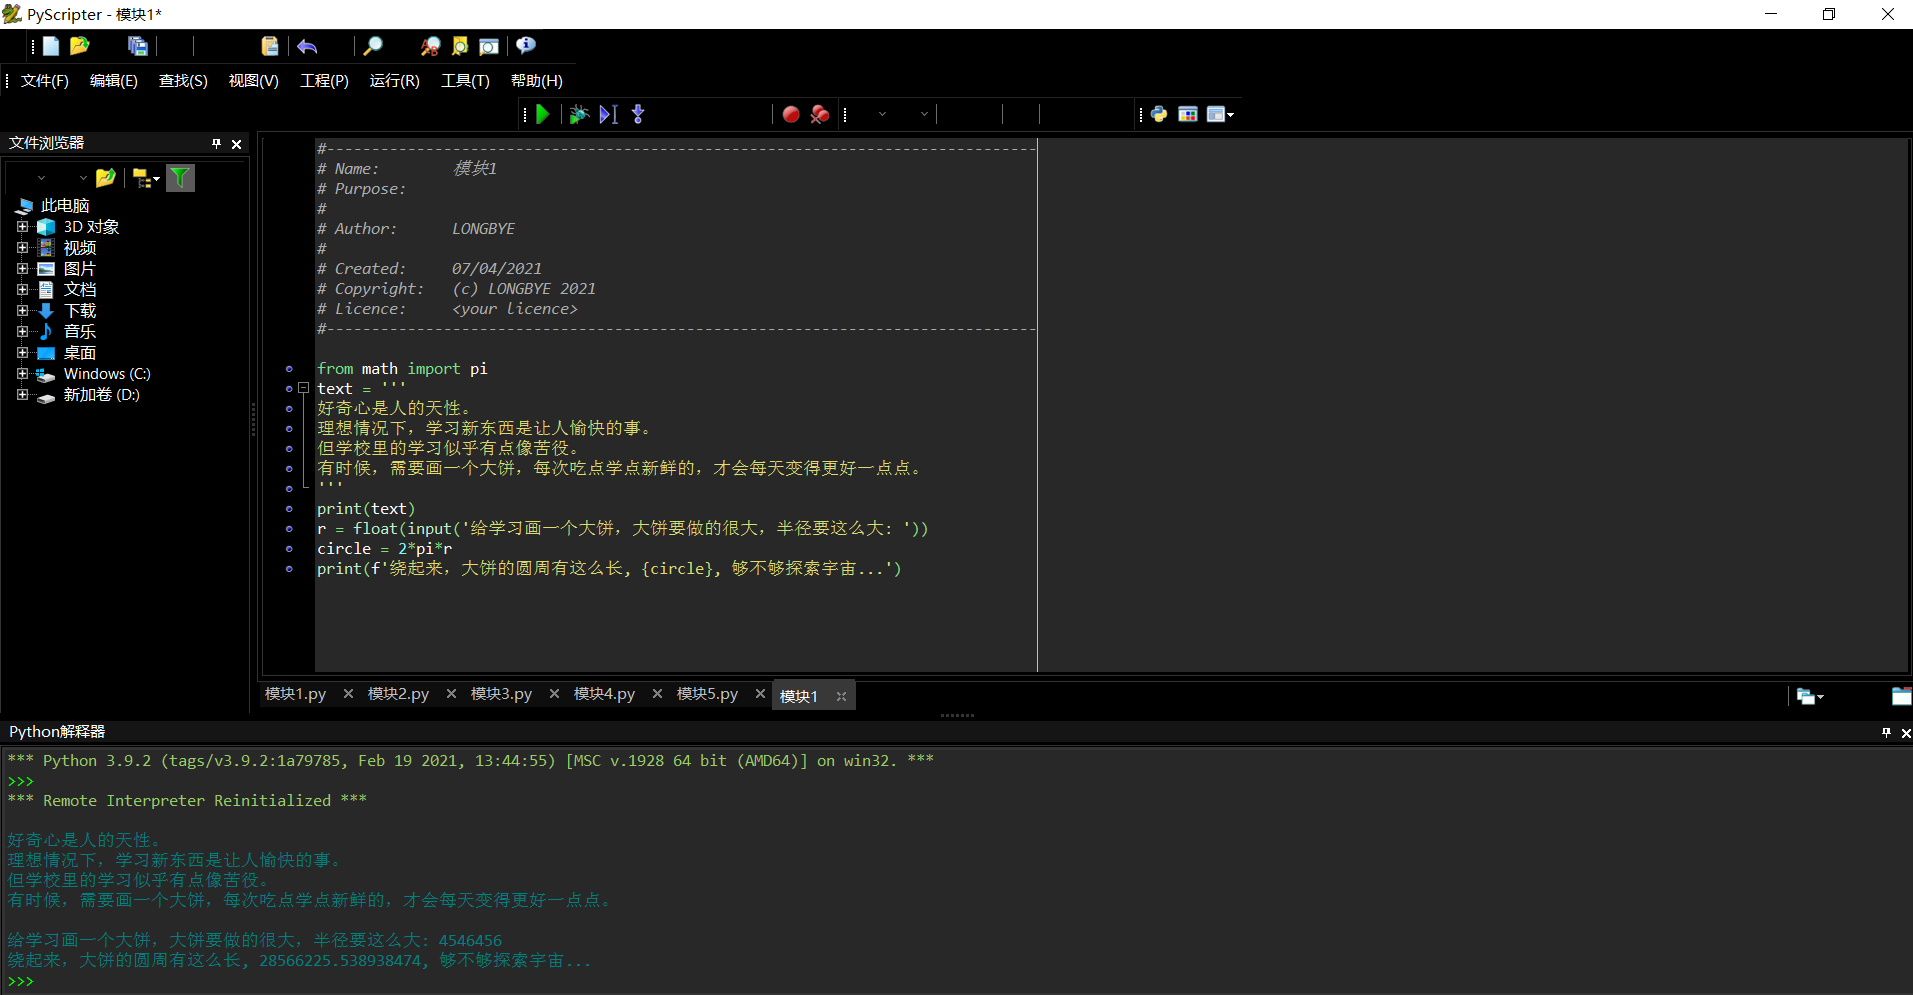Image resolution: width=1913 pixels, height=995 pixels.
Task: Toggle the file explorer filter funnel
Action: 180,178
